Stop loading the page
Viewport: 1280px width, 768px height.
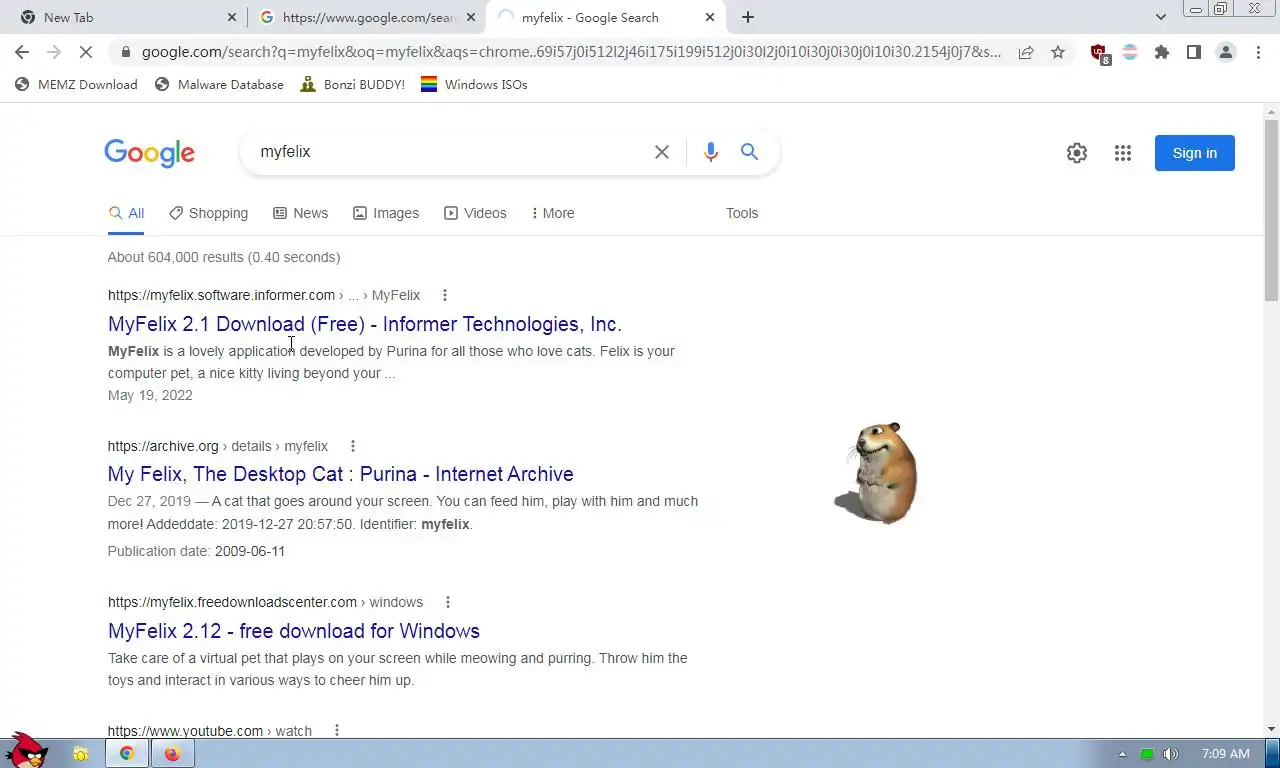point(86,52)
